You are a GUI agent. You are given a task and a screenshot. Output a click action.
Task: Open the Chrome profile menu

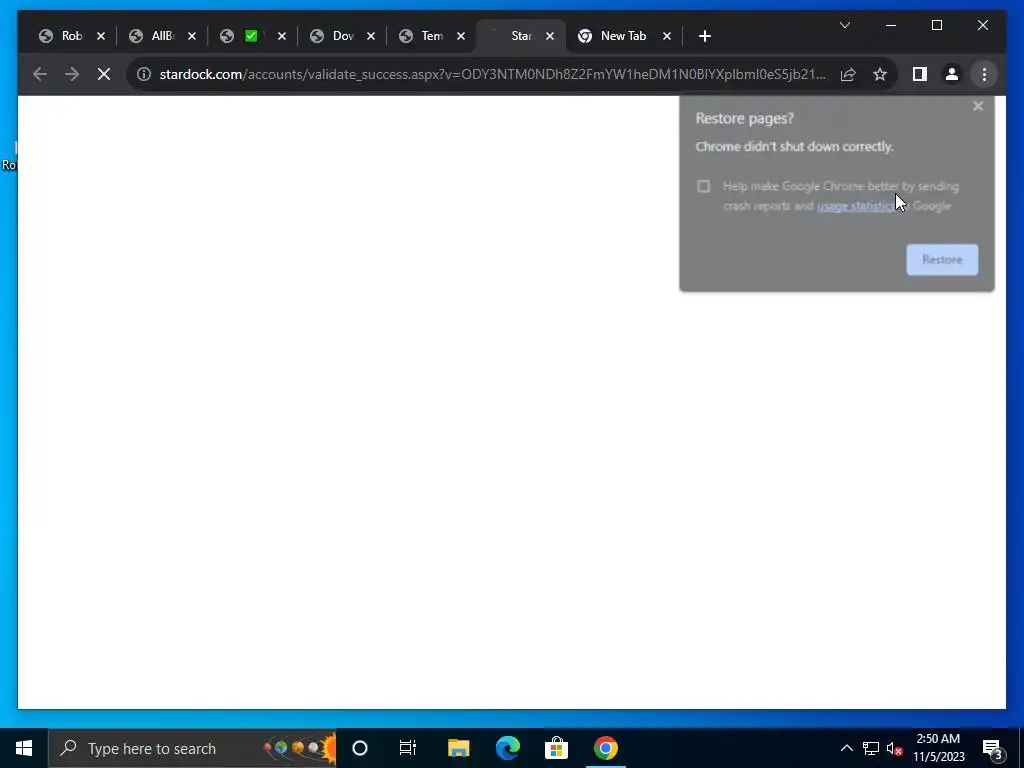coord(952,74)
